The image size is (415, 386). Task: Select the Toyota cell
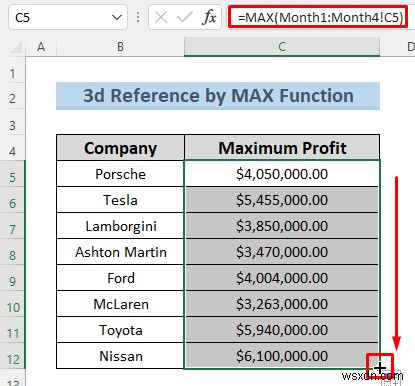pyautogui.click(x=120, y=330)
